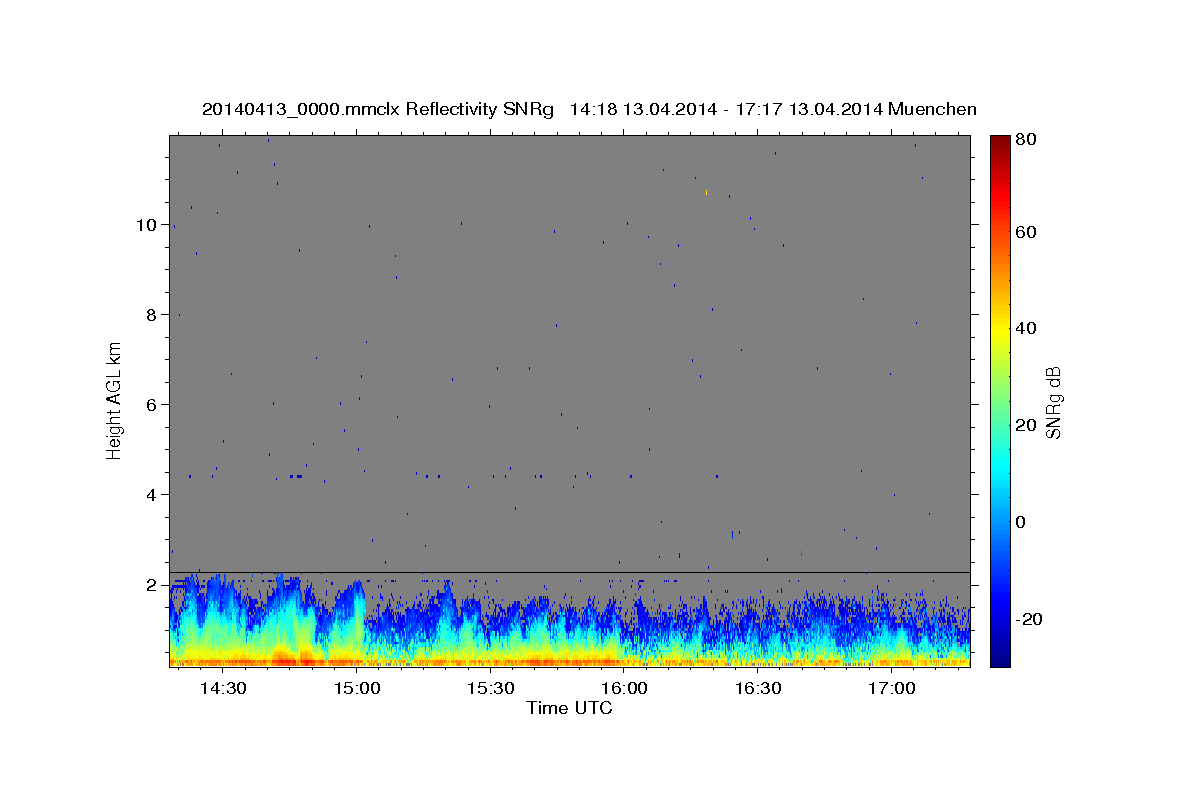Image resolution: width=1200 pixels, height=800 pixels.
Task: Click the 'SNRg dB' colorbar label
Action: point(1052,402)
